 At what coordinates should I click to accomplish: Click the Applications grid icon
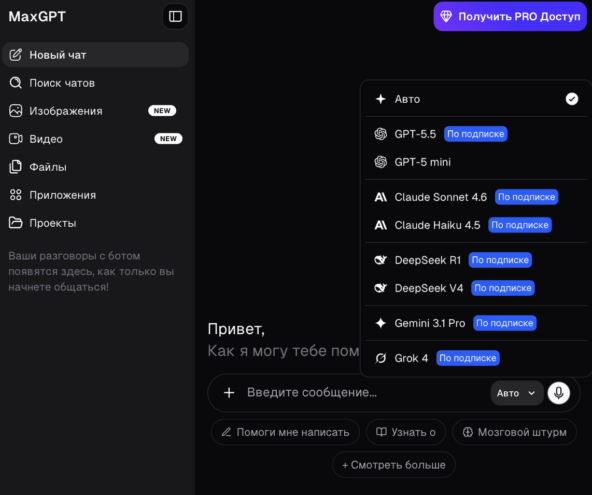click(15, 195)
